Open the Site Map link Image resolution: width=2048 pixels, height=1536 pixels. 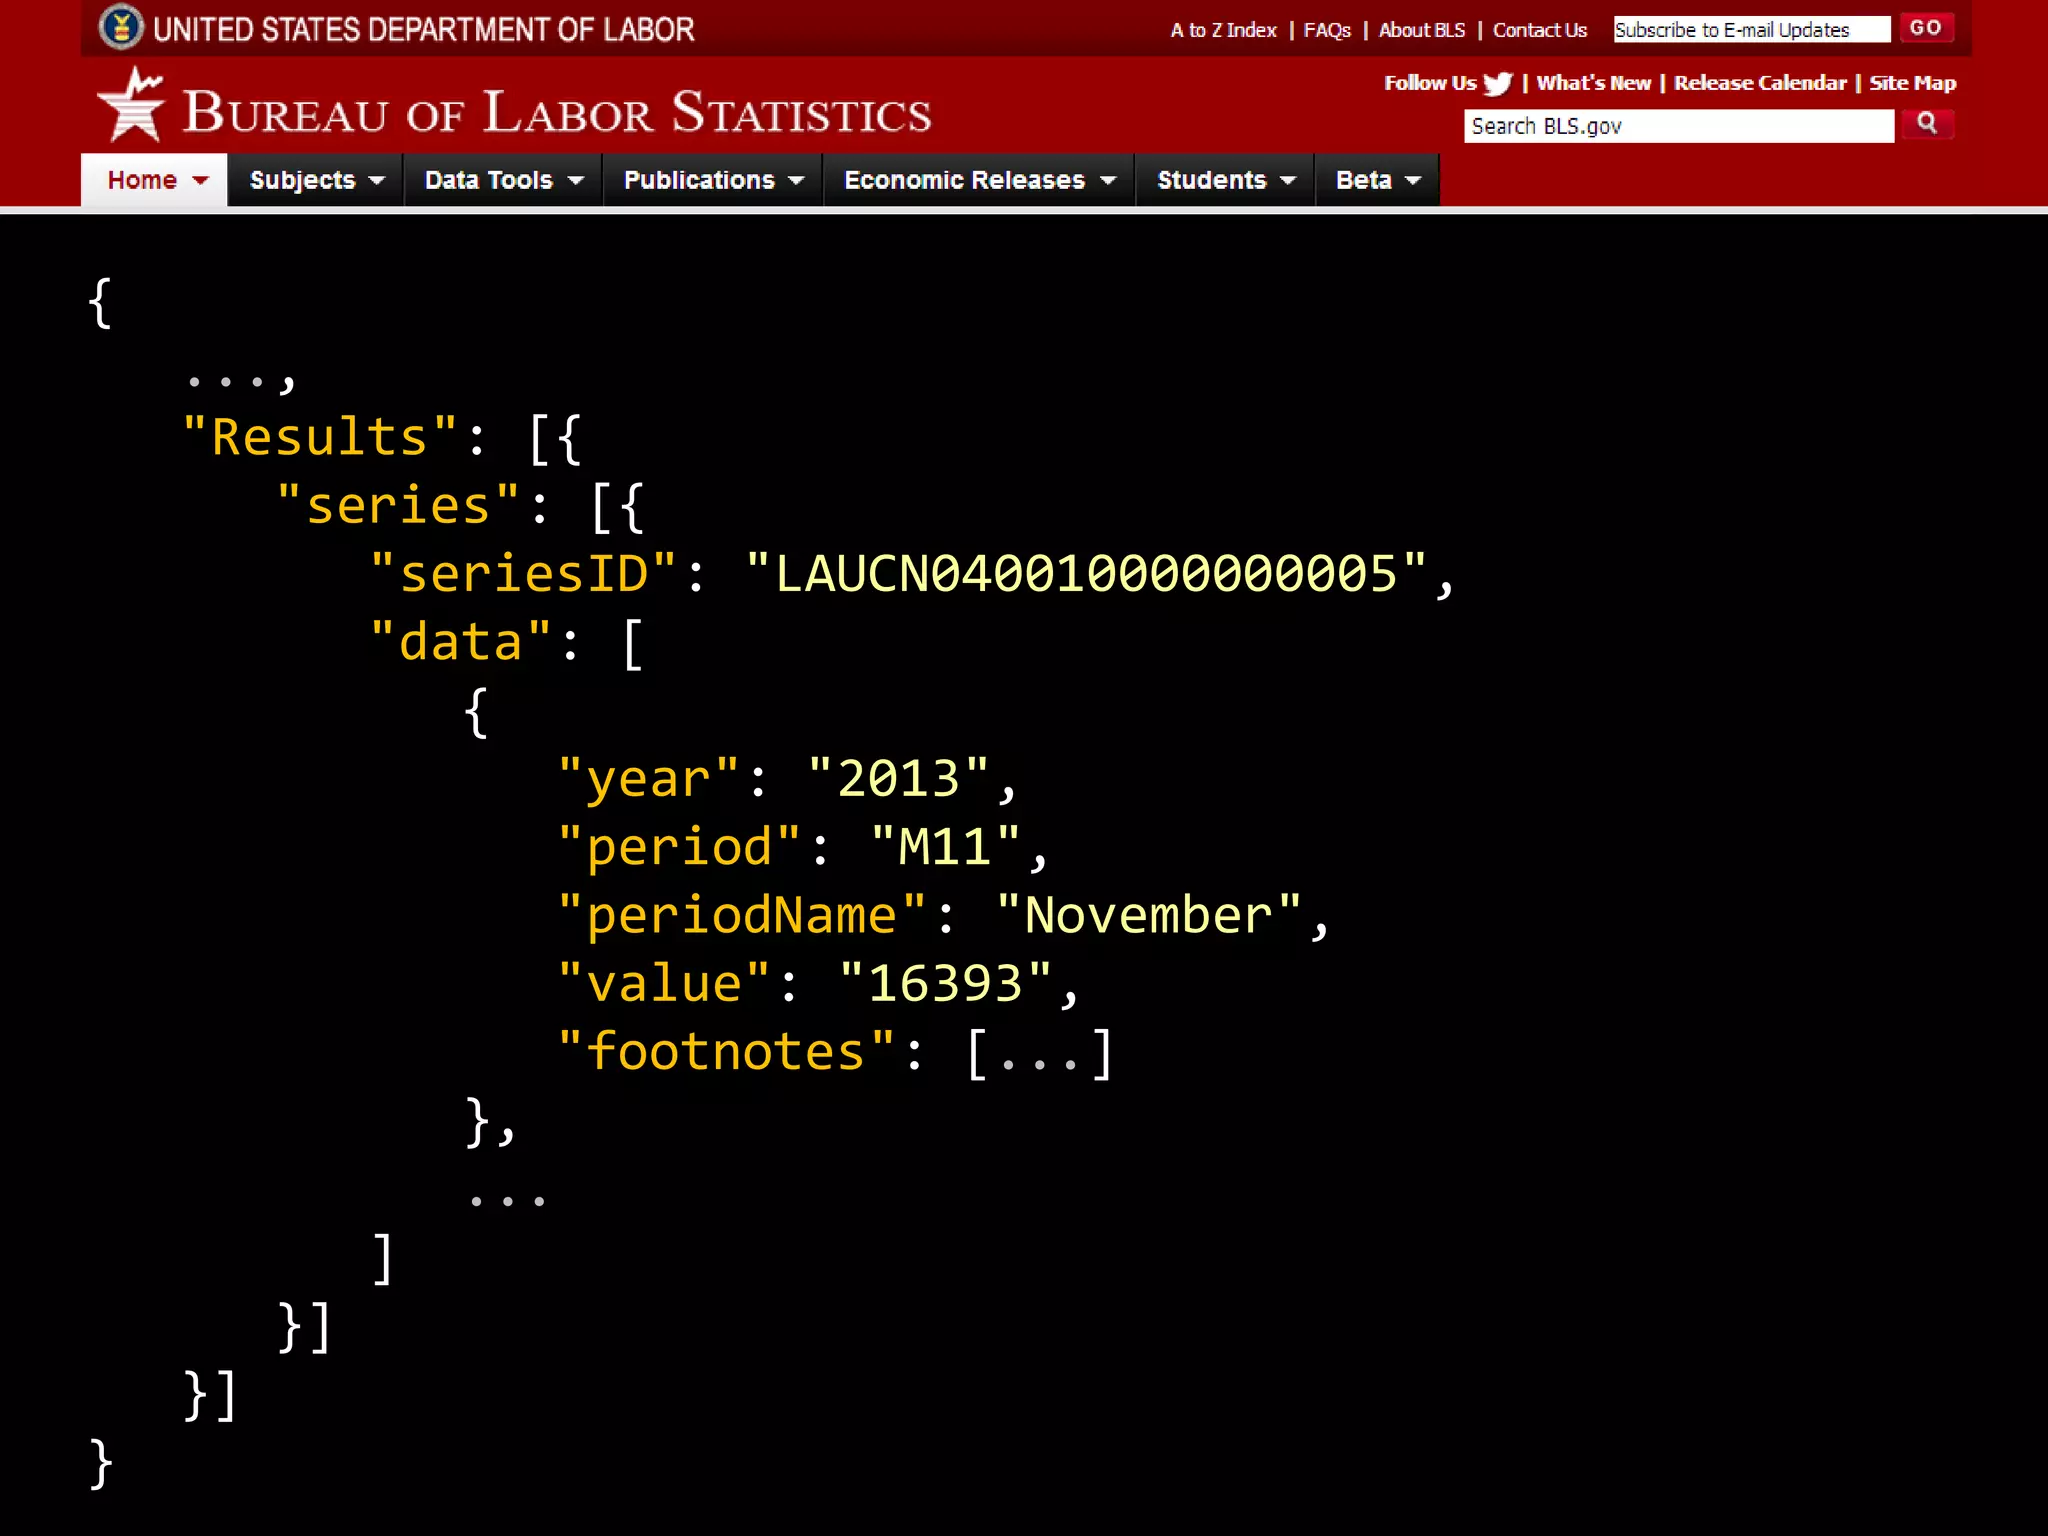1912,84
